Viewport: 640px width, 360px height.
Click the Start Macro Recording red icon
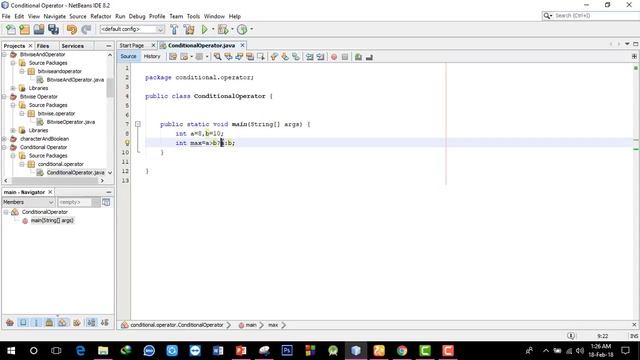(334, 57)
